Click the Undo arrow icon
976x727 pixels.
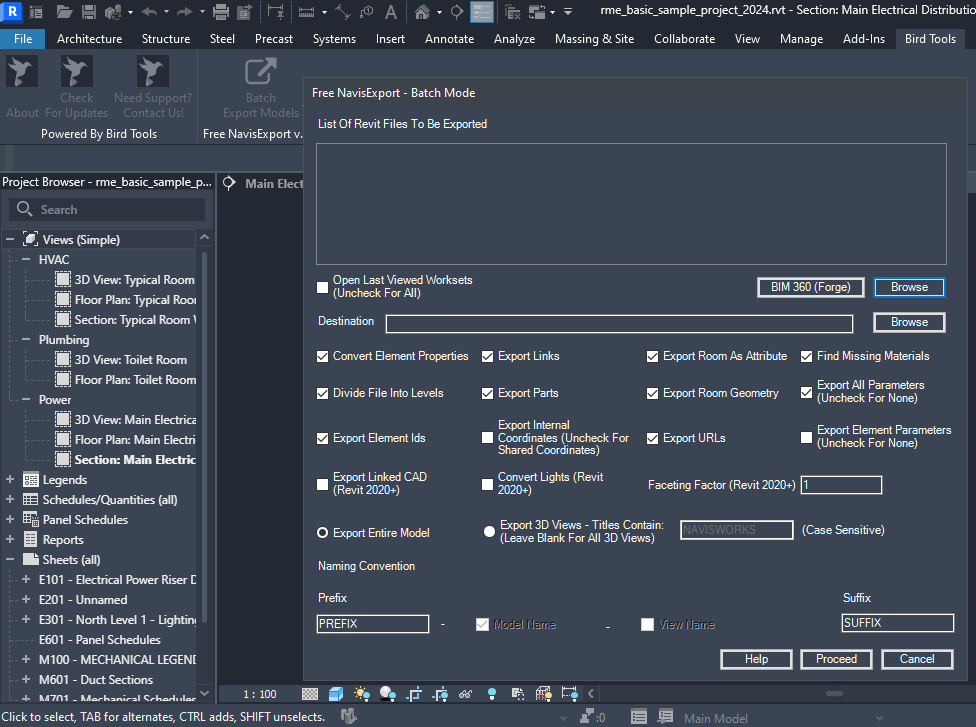click(x=149, y=12)
